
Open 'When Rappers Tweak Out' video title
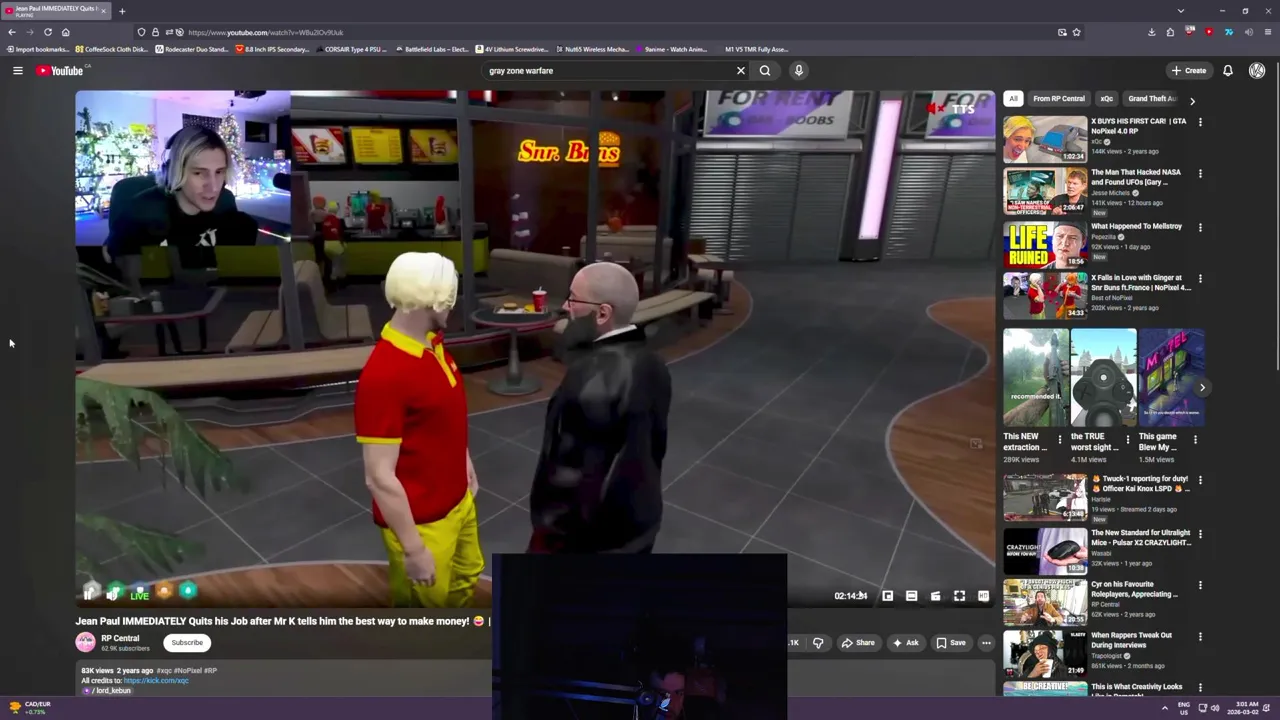point(1131,640)
